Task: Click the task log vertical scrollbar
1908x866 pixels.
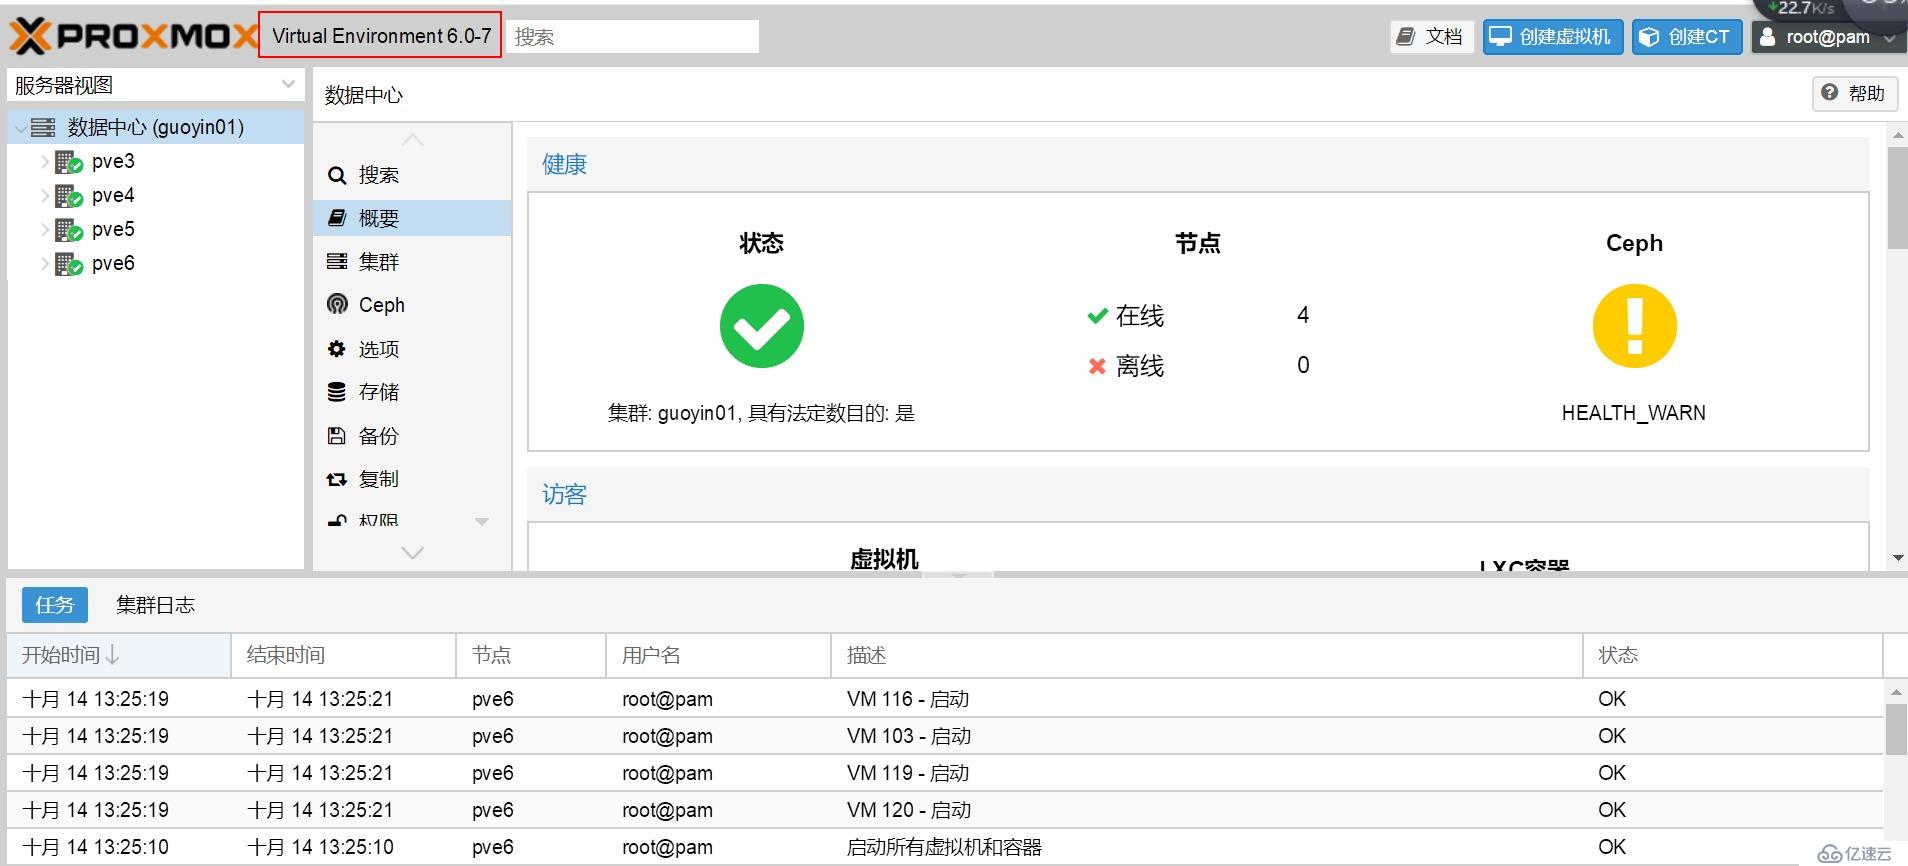Action: [x=1896, y=729]
